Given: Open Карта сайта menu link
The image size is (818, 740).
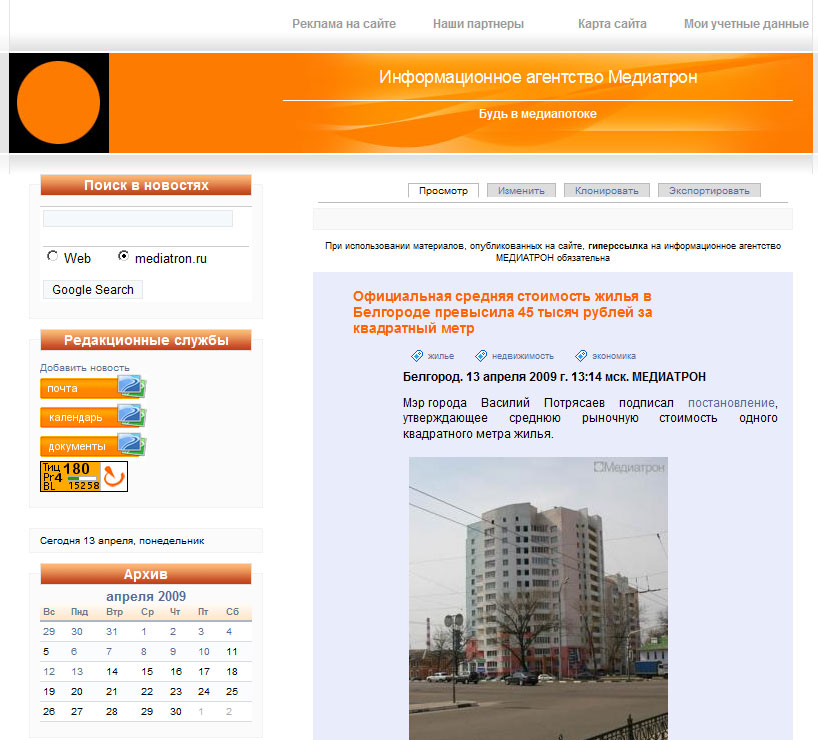Looking at the screenshot, I should (612, 24).
